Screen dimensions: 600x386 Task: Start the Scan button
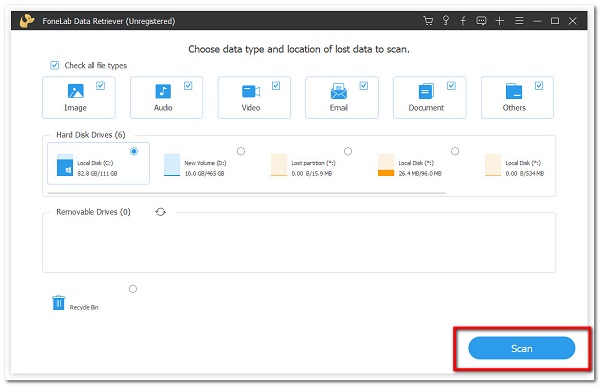tap(522, 348)
